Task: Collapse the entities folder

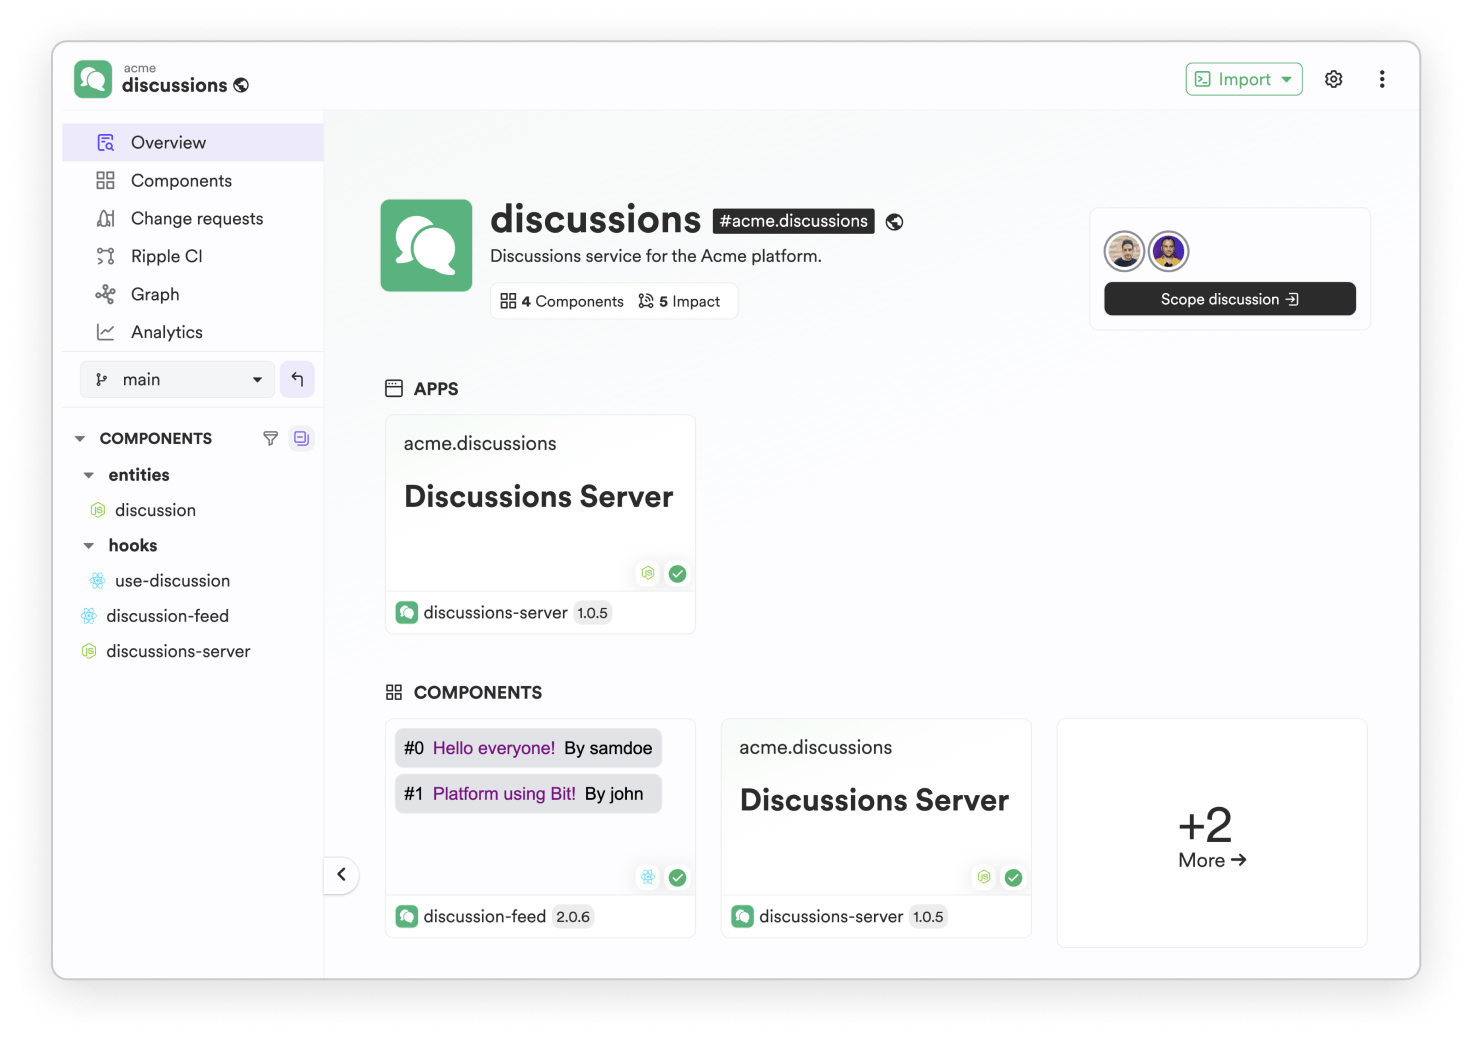Action: coord(89,475)
